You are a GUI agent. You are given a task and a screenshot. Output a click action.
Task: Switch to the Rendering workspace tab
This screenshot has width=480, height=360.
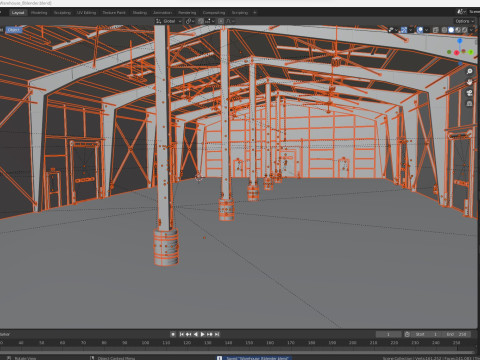tap(187, 13)
